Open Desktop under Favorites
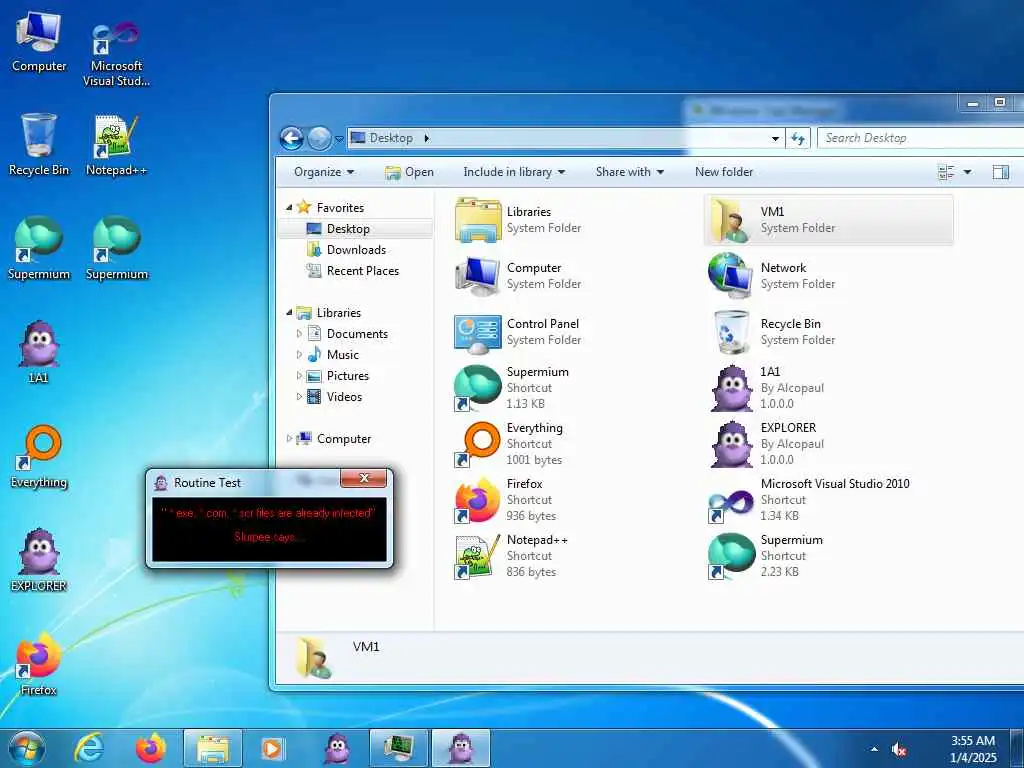1024x768 pixels. click(x=348, y=229)
